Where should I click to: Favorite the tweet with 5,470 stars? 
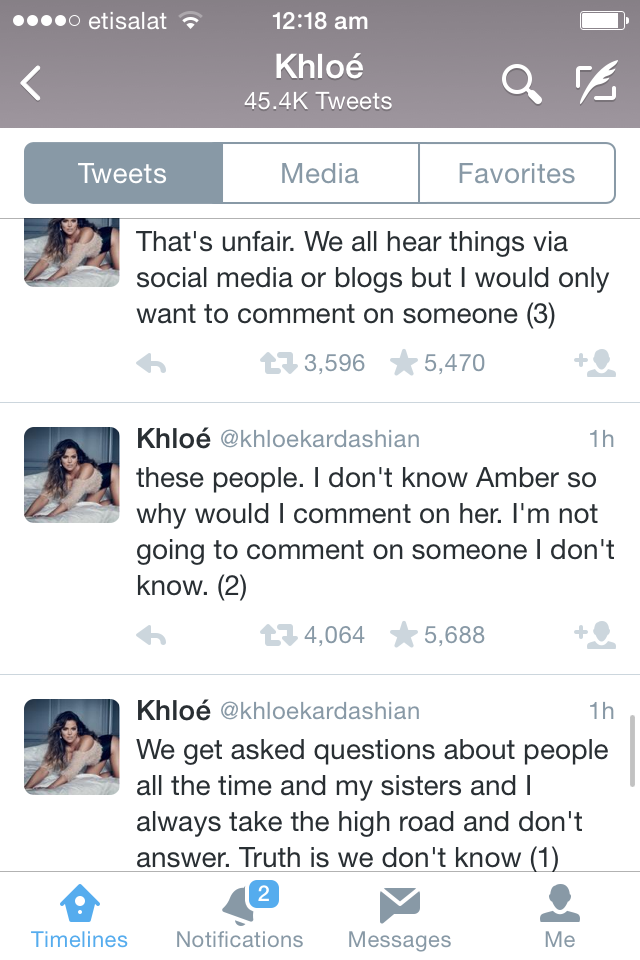(x=404, y=363)
